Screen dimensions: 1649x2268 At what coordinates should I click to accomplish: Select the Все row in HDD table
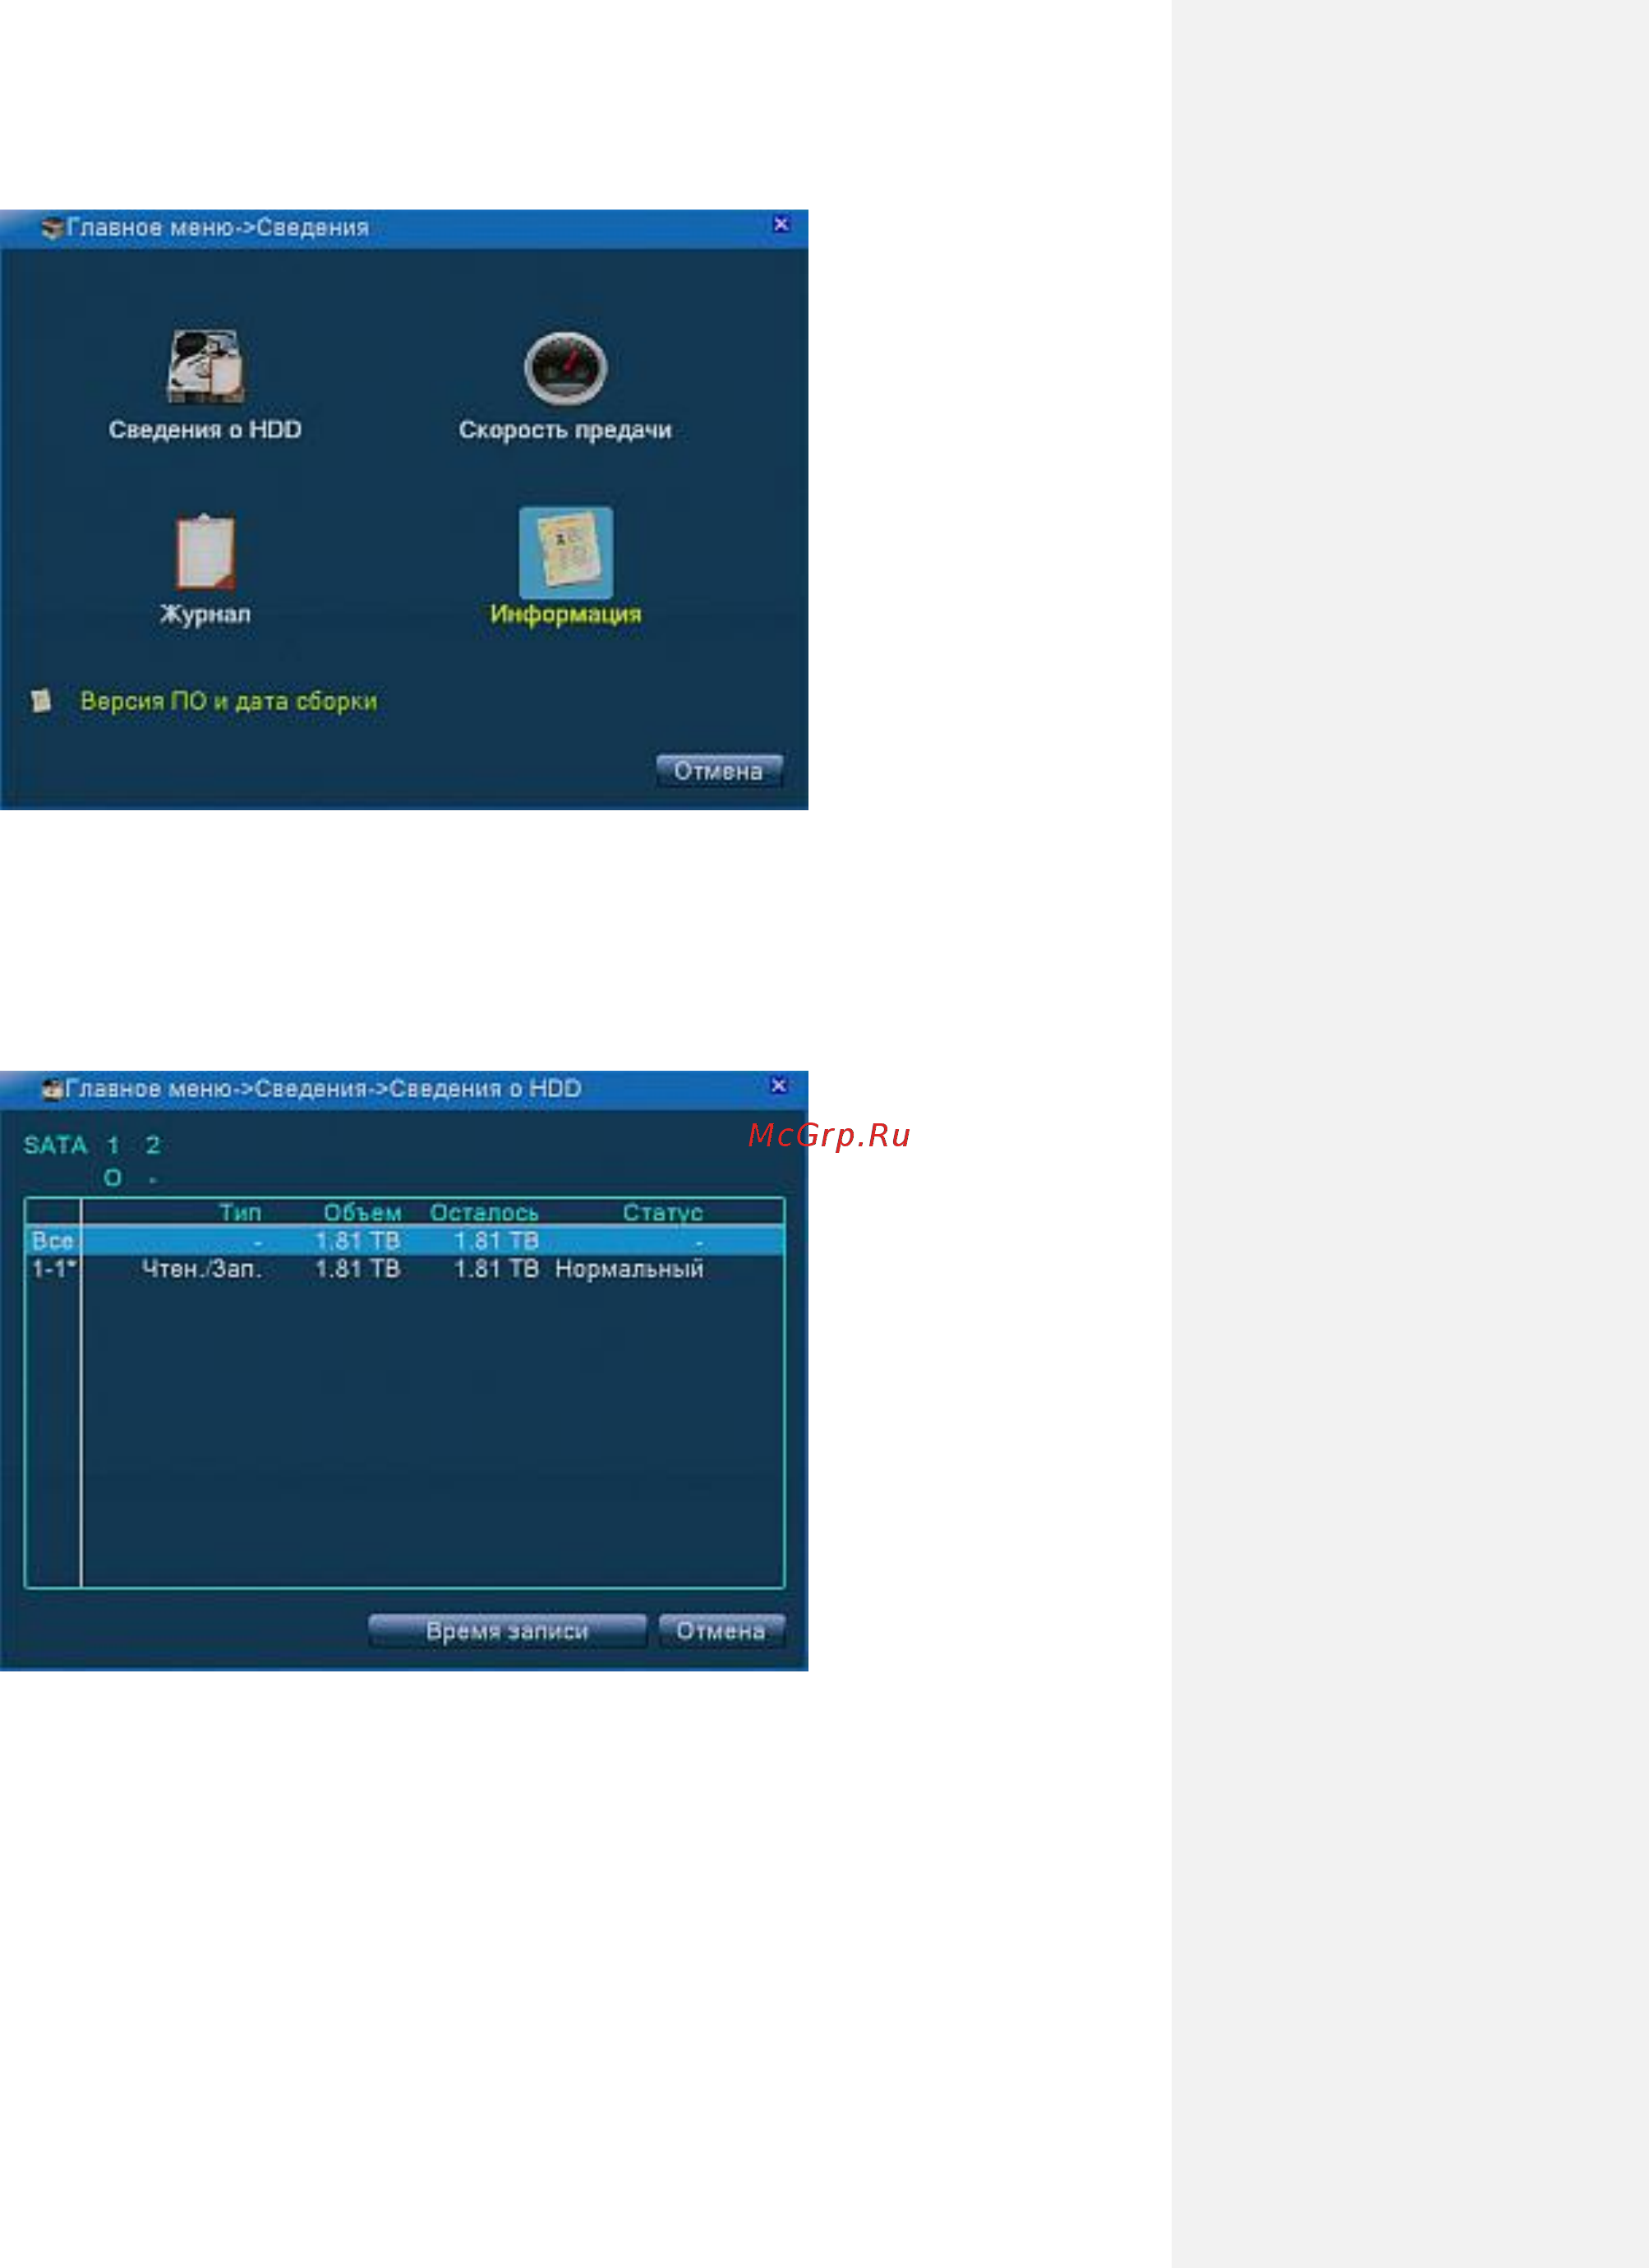(x=404, y=1241)
